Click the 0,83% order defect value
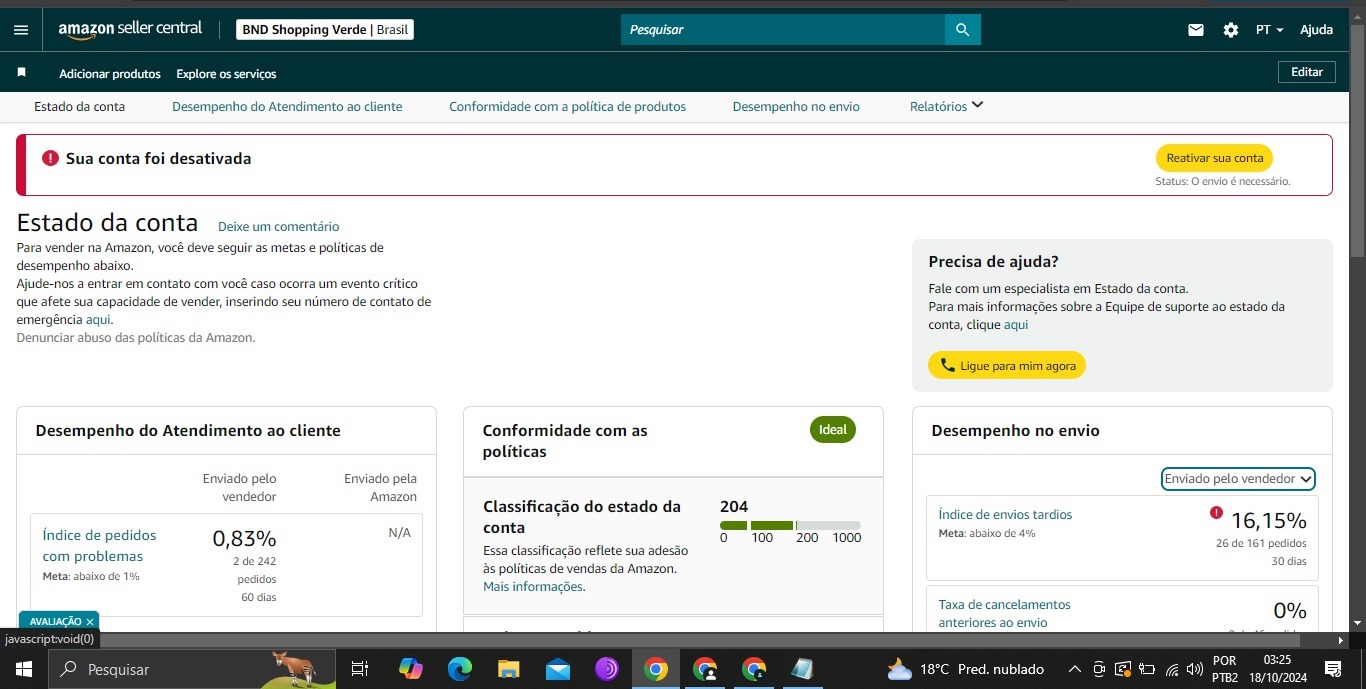This screenshot has width=1366, height=689. point(244,539)
